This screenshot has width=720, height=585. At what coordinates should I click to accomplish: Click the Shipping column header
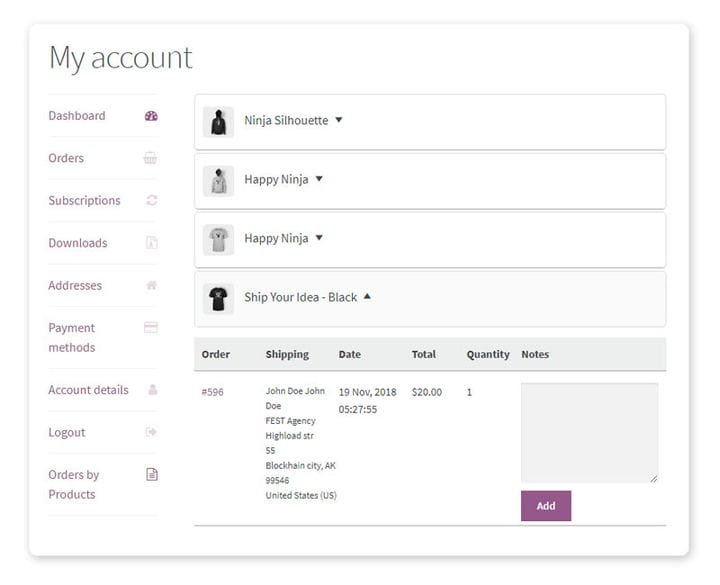pos(287,354)
